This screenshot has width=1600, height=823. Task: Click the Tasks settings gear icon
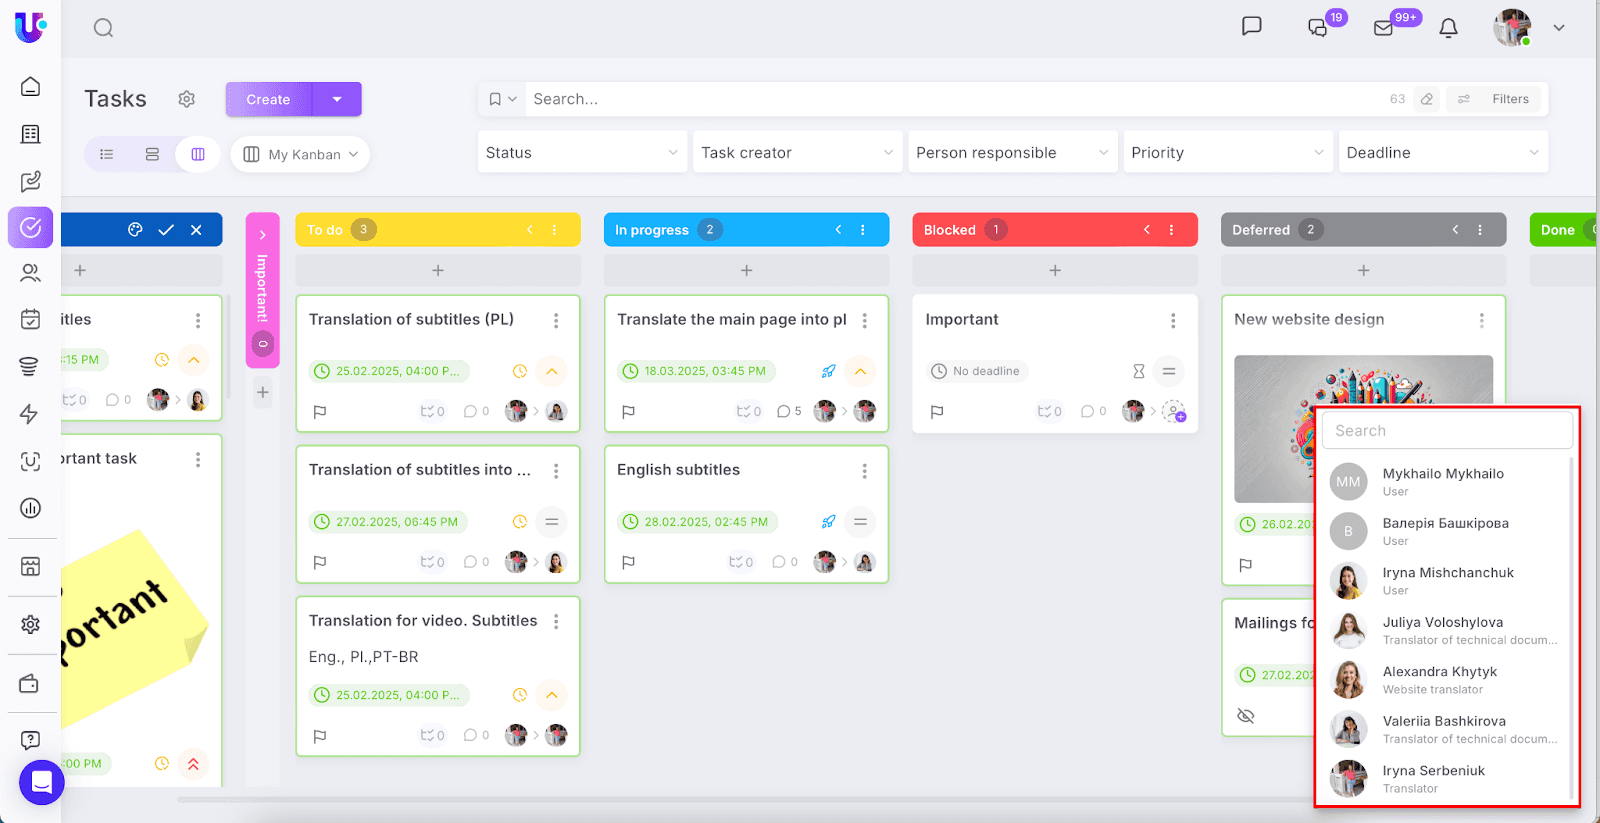186,99
